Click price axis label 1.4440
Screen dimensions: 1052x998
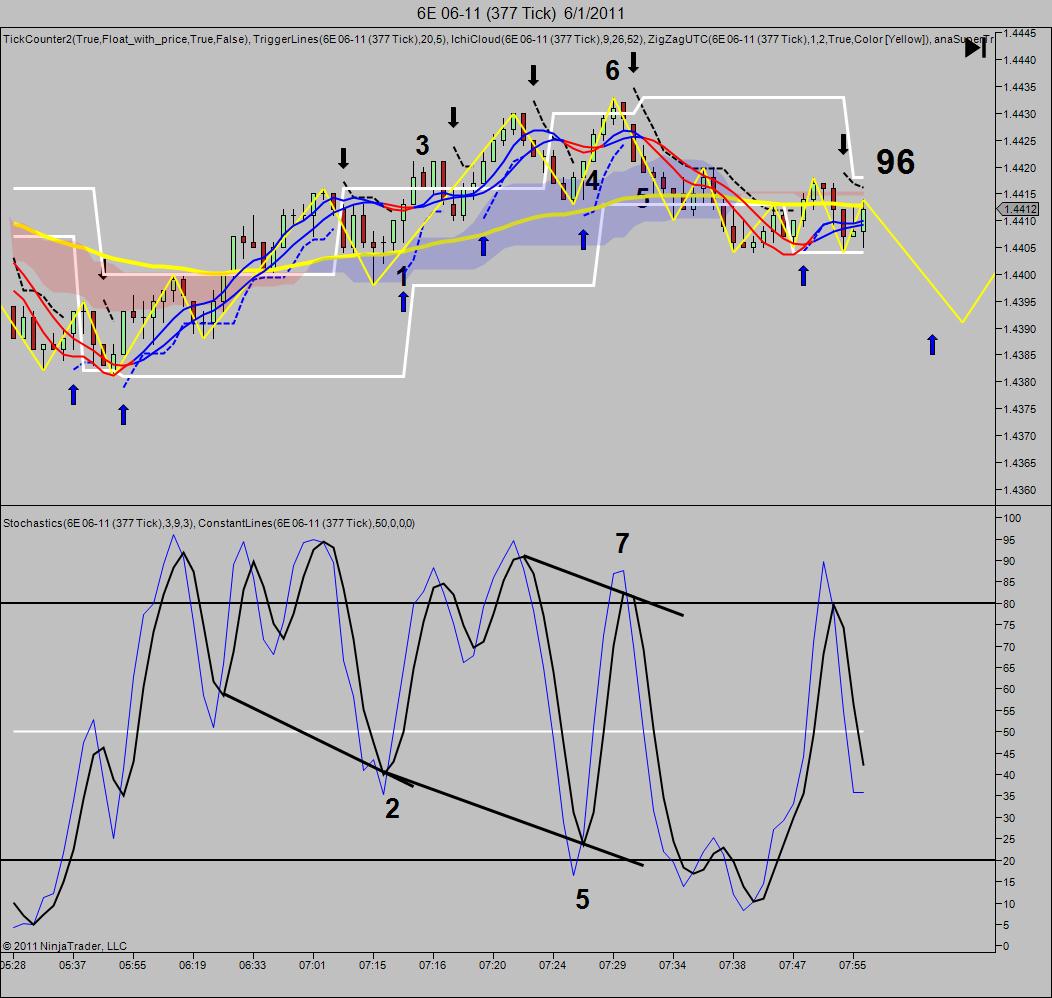click(1020, 60)
